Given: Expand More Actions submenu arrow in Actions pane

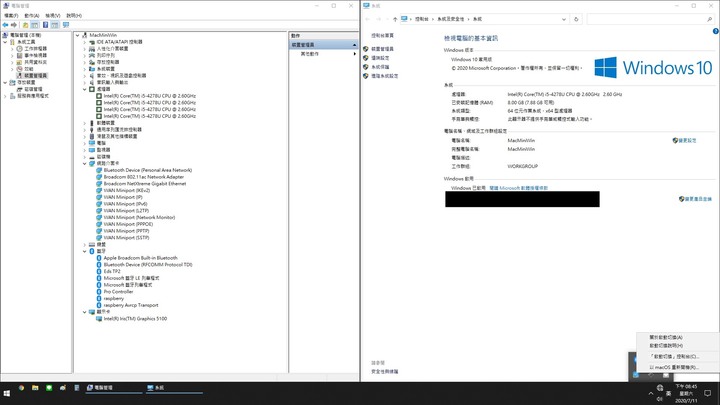Looking at the screenshot, I should (354, 54).
